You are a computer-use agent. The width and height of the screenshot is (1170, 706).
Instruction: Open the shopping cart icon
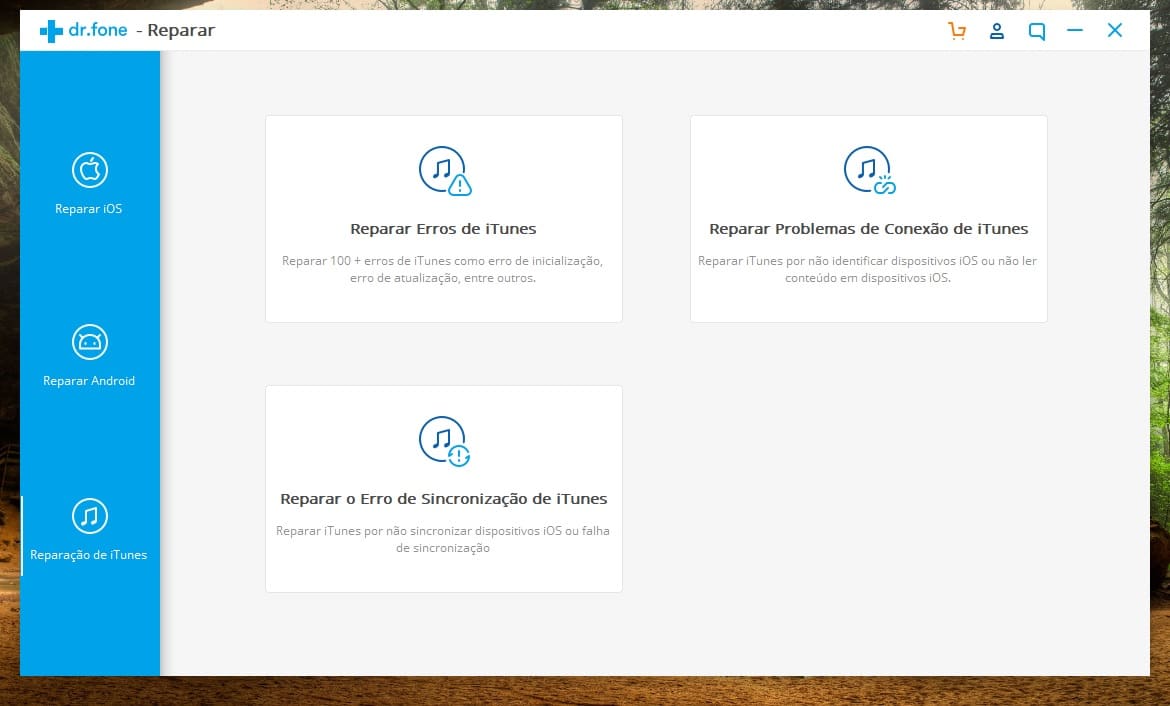click(957, 31)
